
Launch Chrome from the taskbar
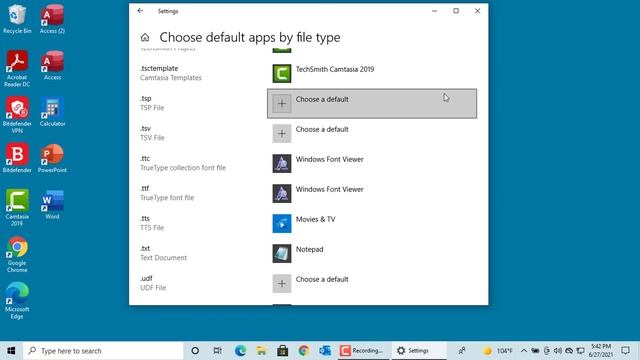(x=304, y=351)
